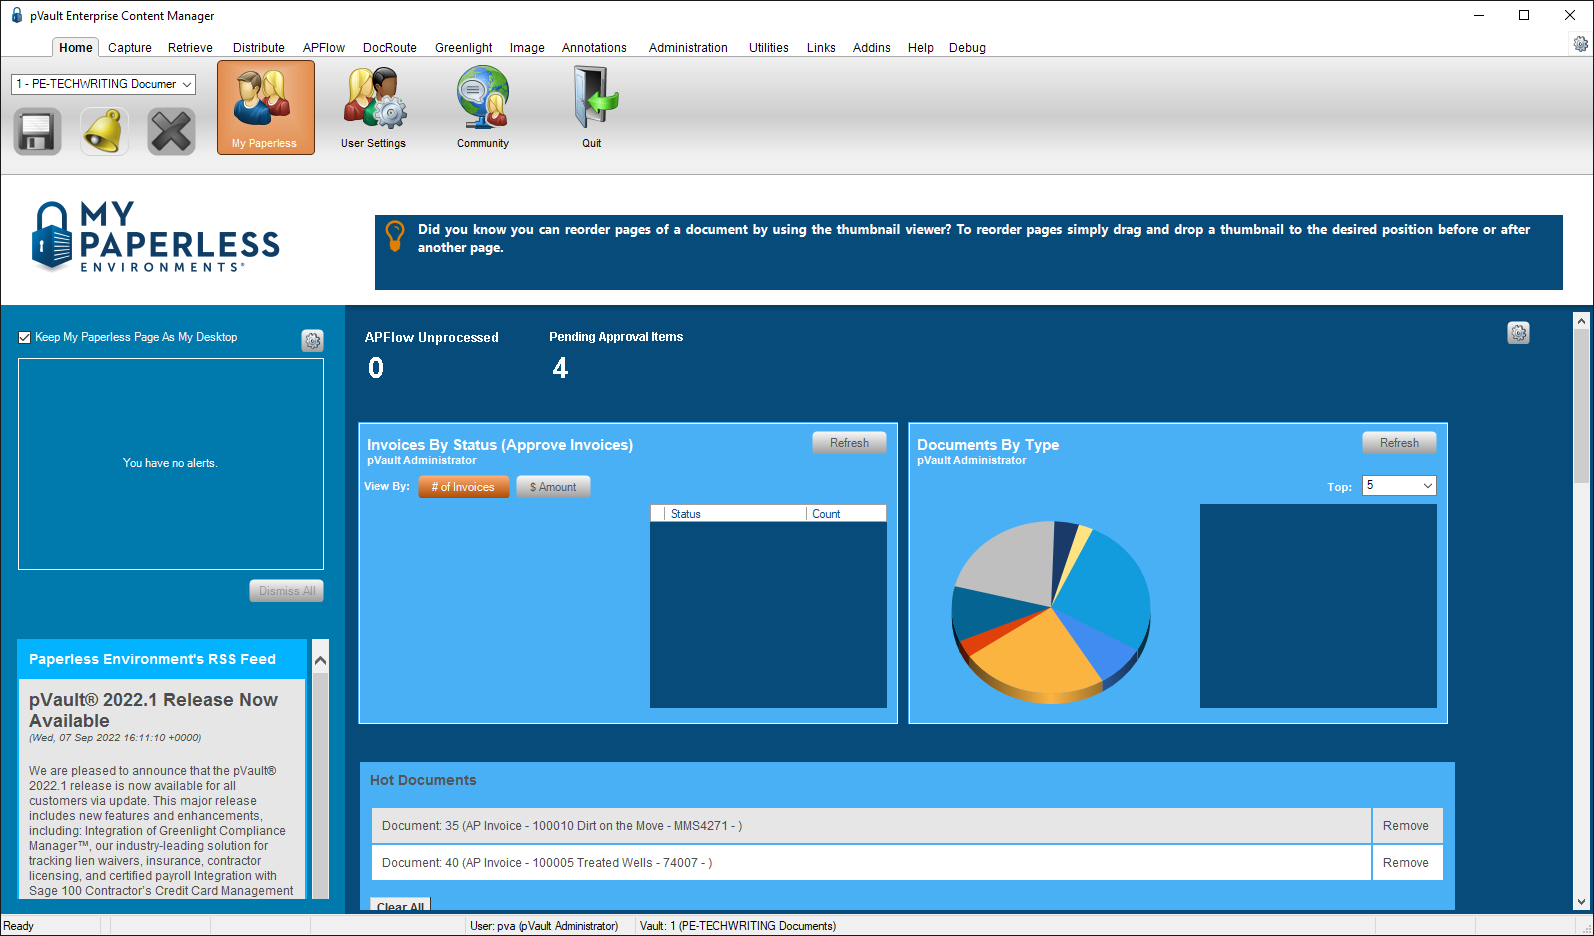Select # of Invoices view toggle
The image size is (1594, 936).
pyautogui.click(x=464, y=487)
